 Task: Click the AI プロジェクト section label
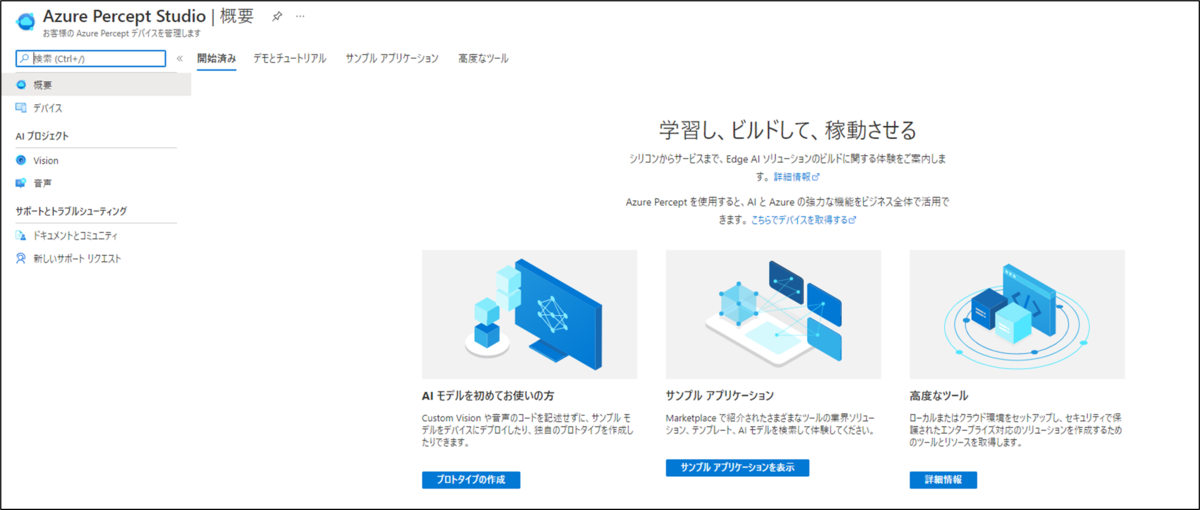coord(42,135)
